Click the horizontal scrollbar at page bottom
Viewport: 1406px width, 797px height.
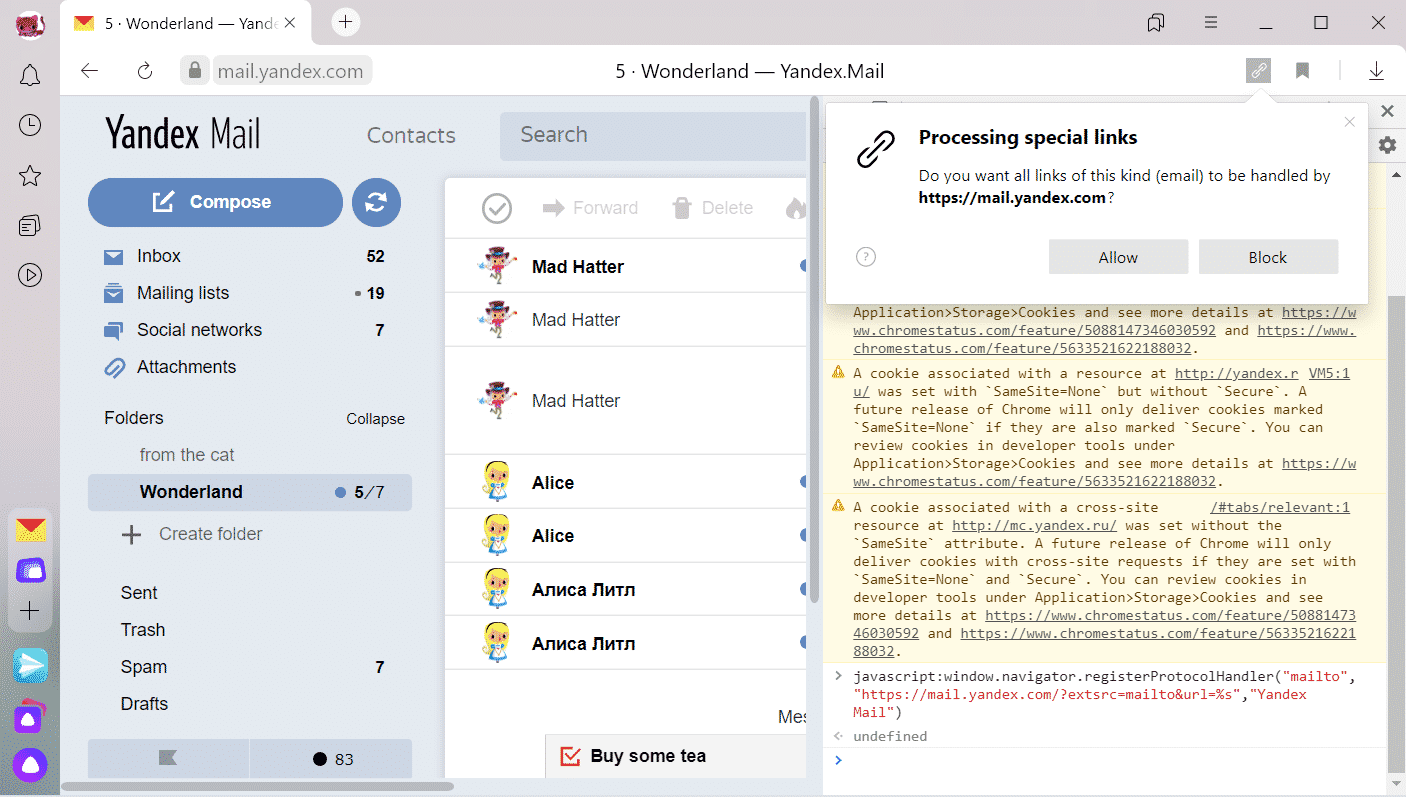[x=258, y=787]
